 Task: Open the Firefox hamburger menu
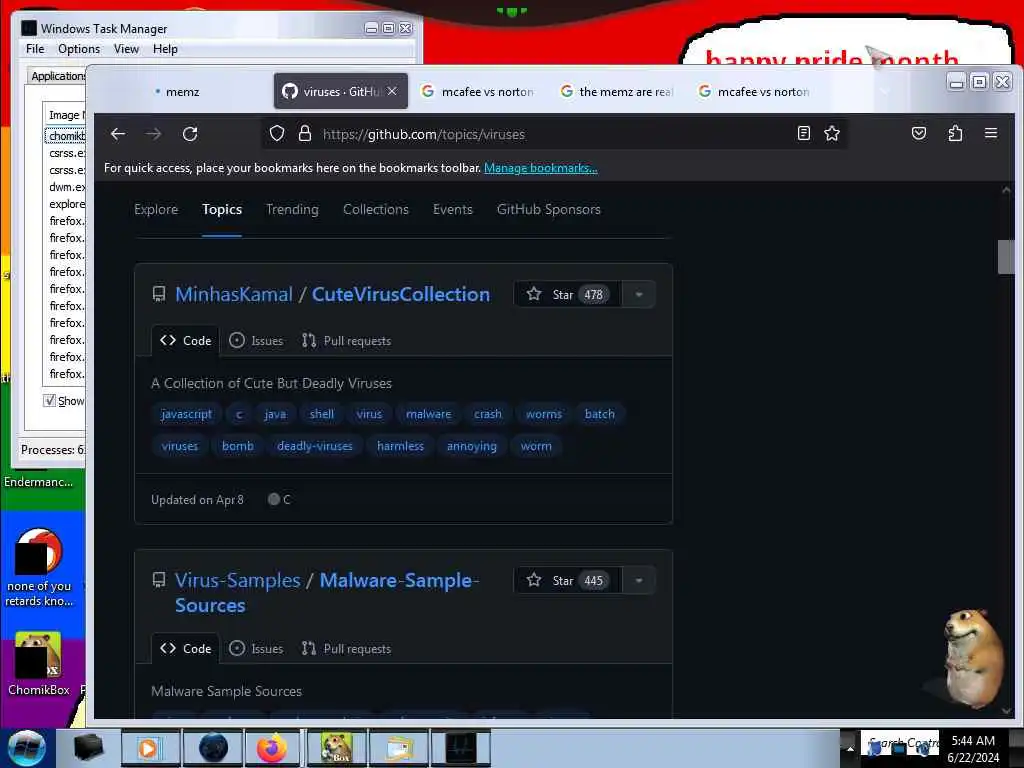pyautogui.click(x=991, y=133)
